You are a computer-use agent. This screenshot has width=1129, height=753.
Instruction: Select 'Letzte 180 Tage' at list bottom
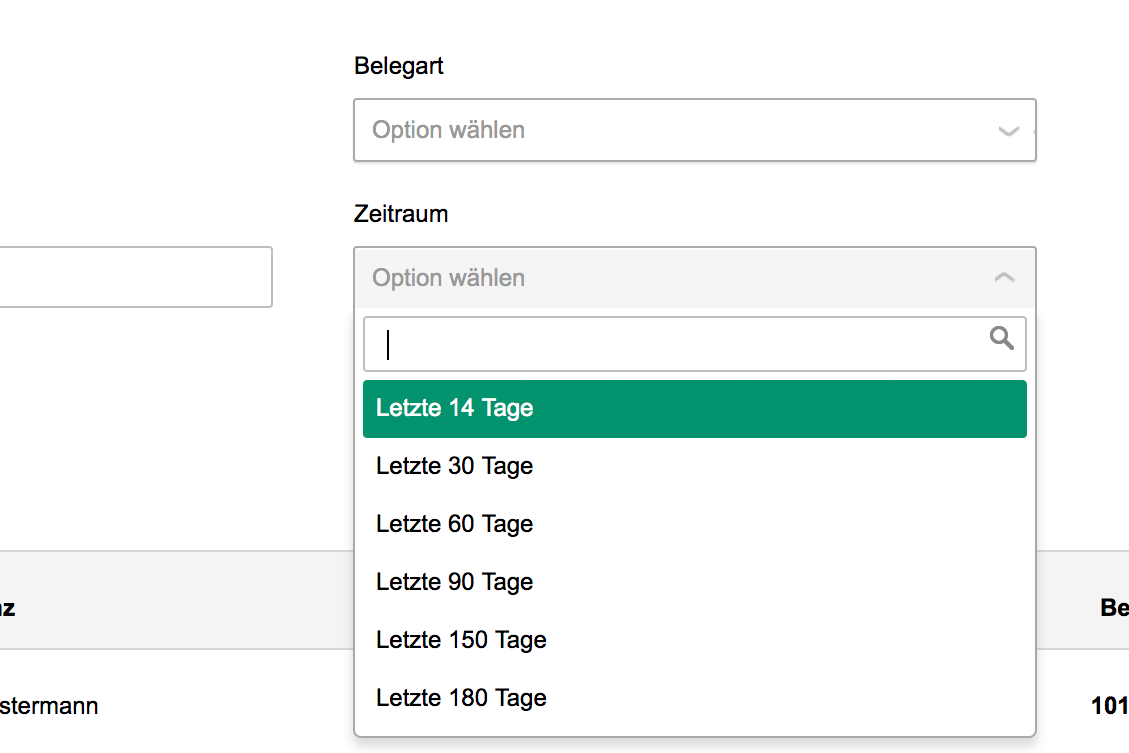461,698
